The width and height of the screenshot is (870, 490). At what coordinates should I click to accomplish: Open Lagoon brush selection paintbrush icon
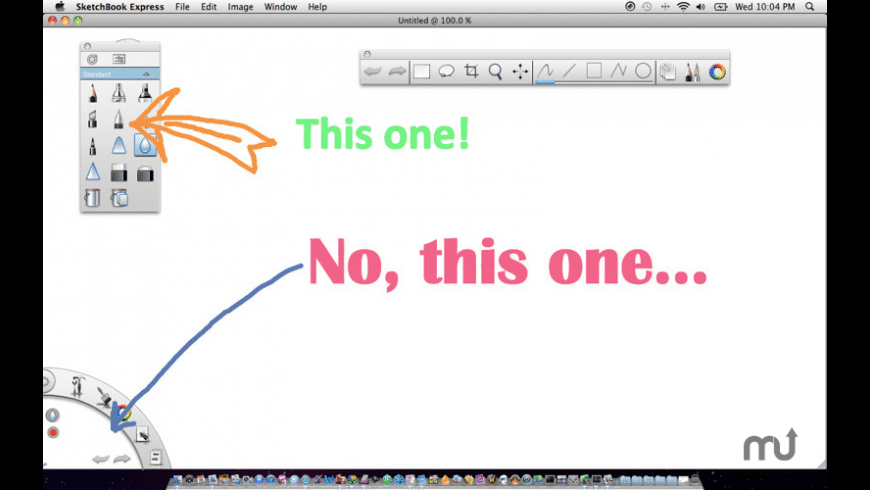(x=104, y=397)
